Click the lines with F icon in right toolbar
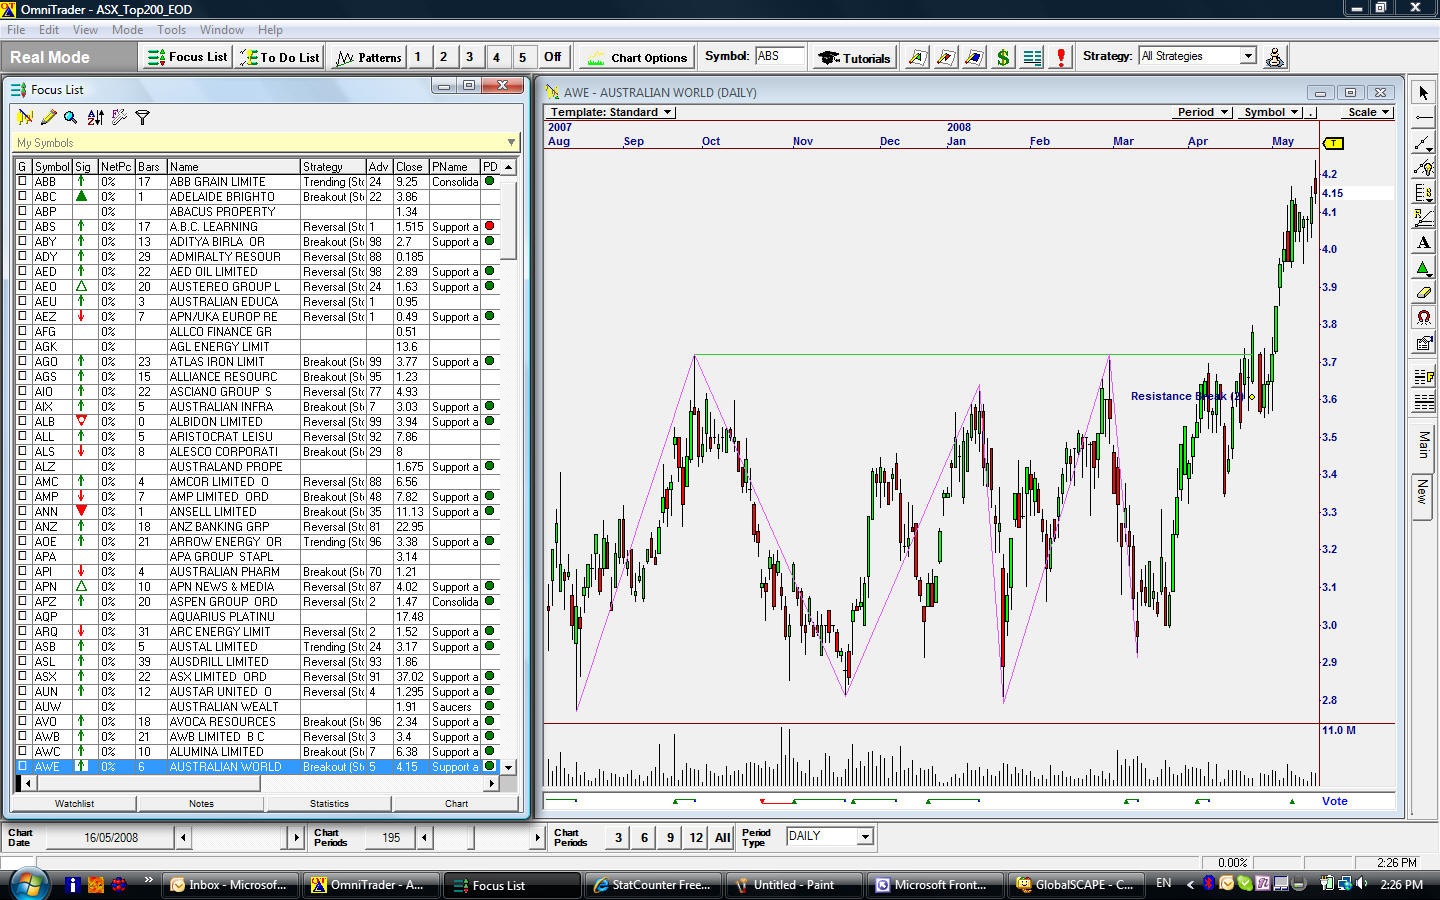The image size is (1440, 900). tap(1424, 378)
